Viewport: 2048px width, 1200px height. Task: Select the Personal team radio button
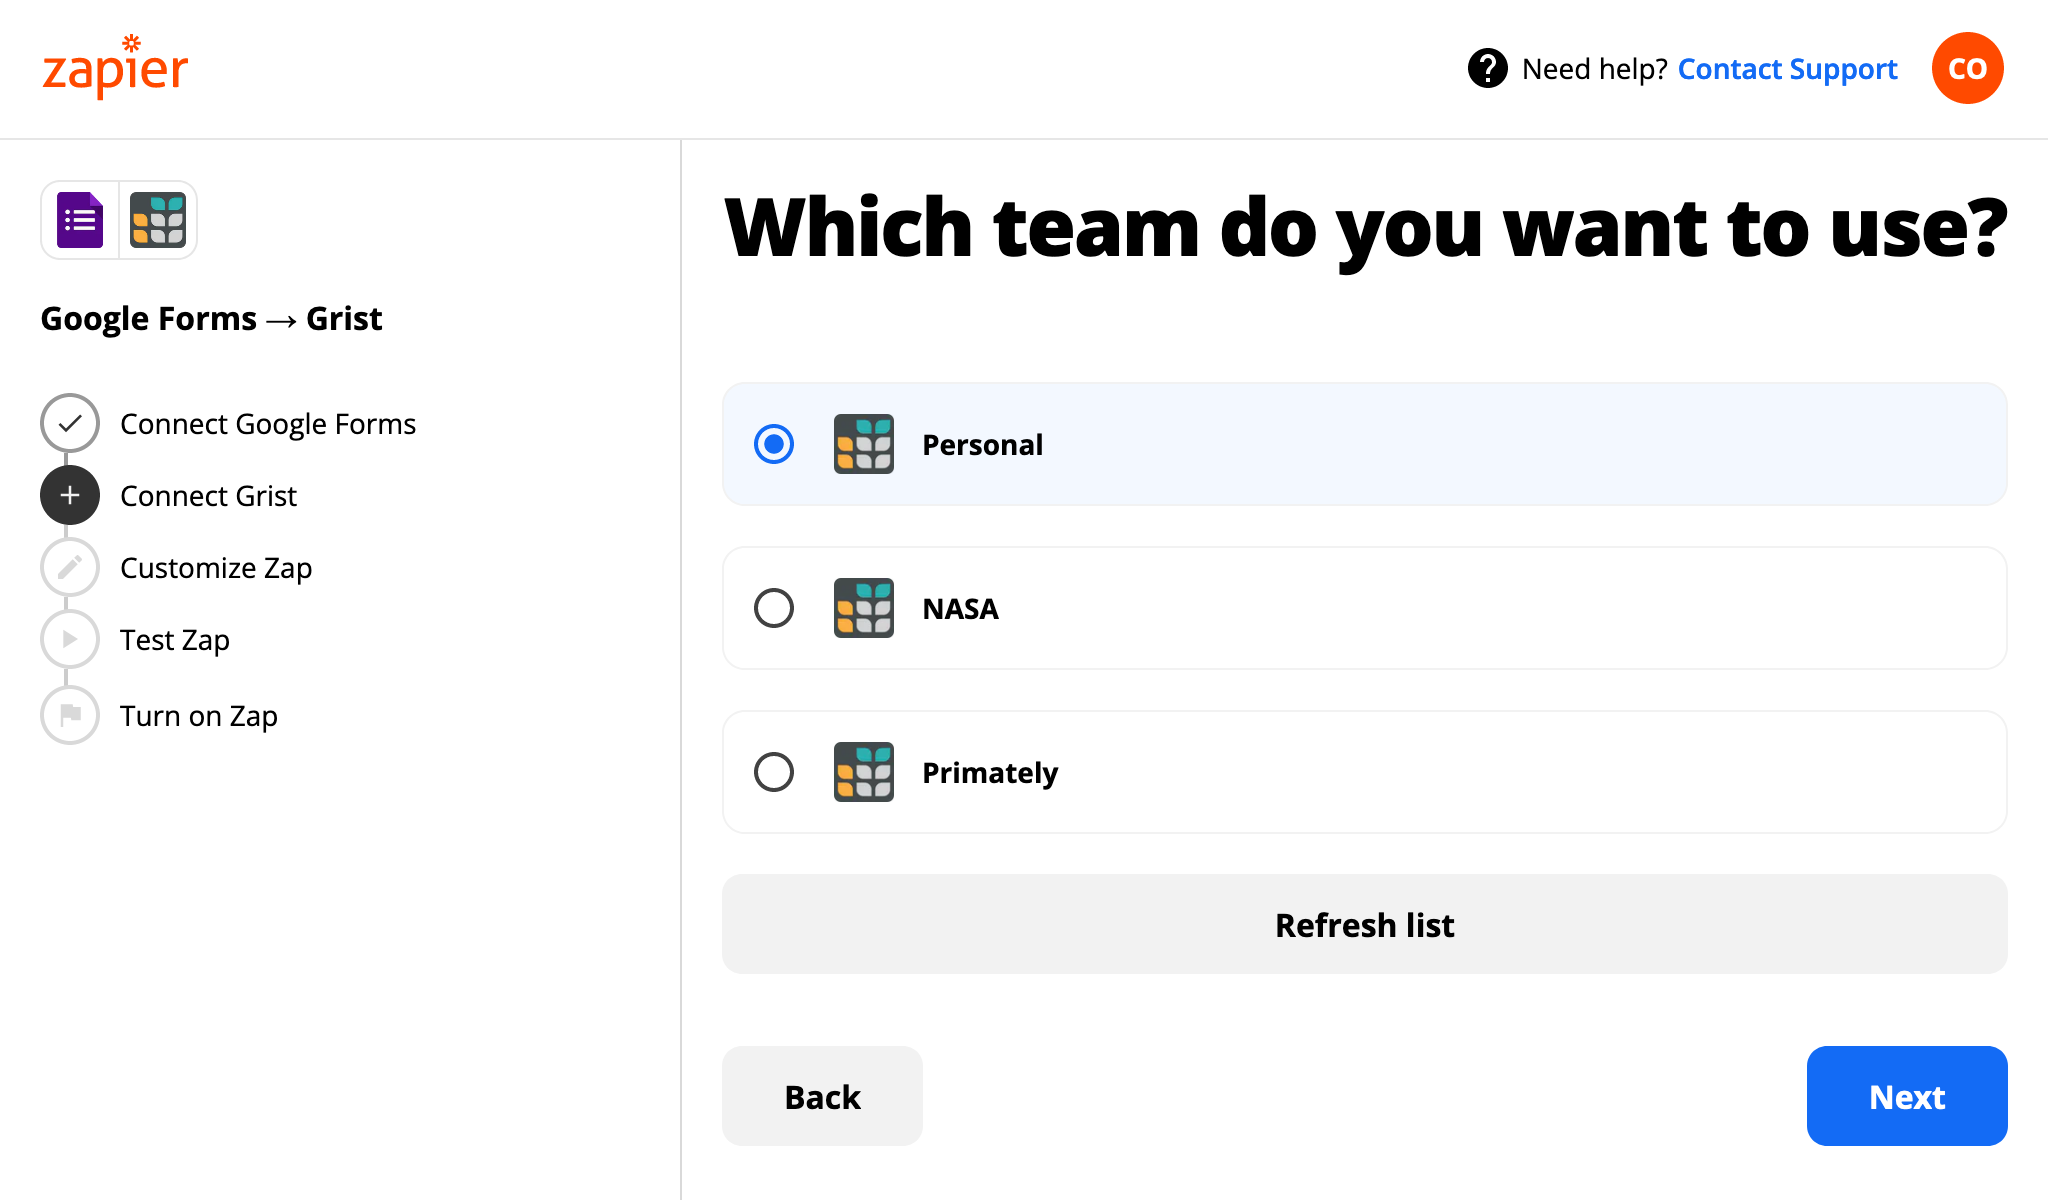point(773,444)
